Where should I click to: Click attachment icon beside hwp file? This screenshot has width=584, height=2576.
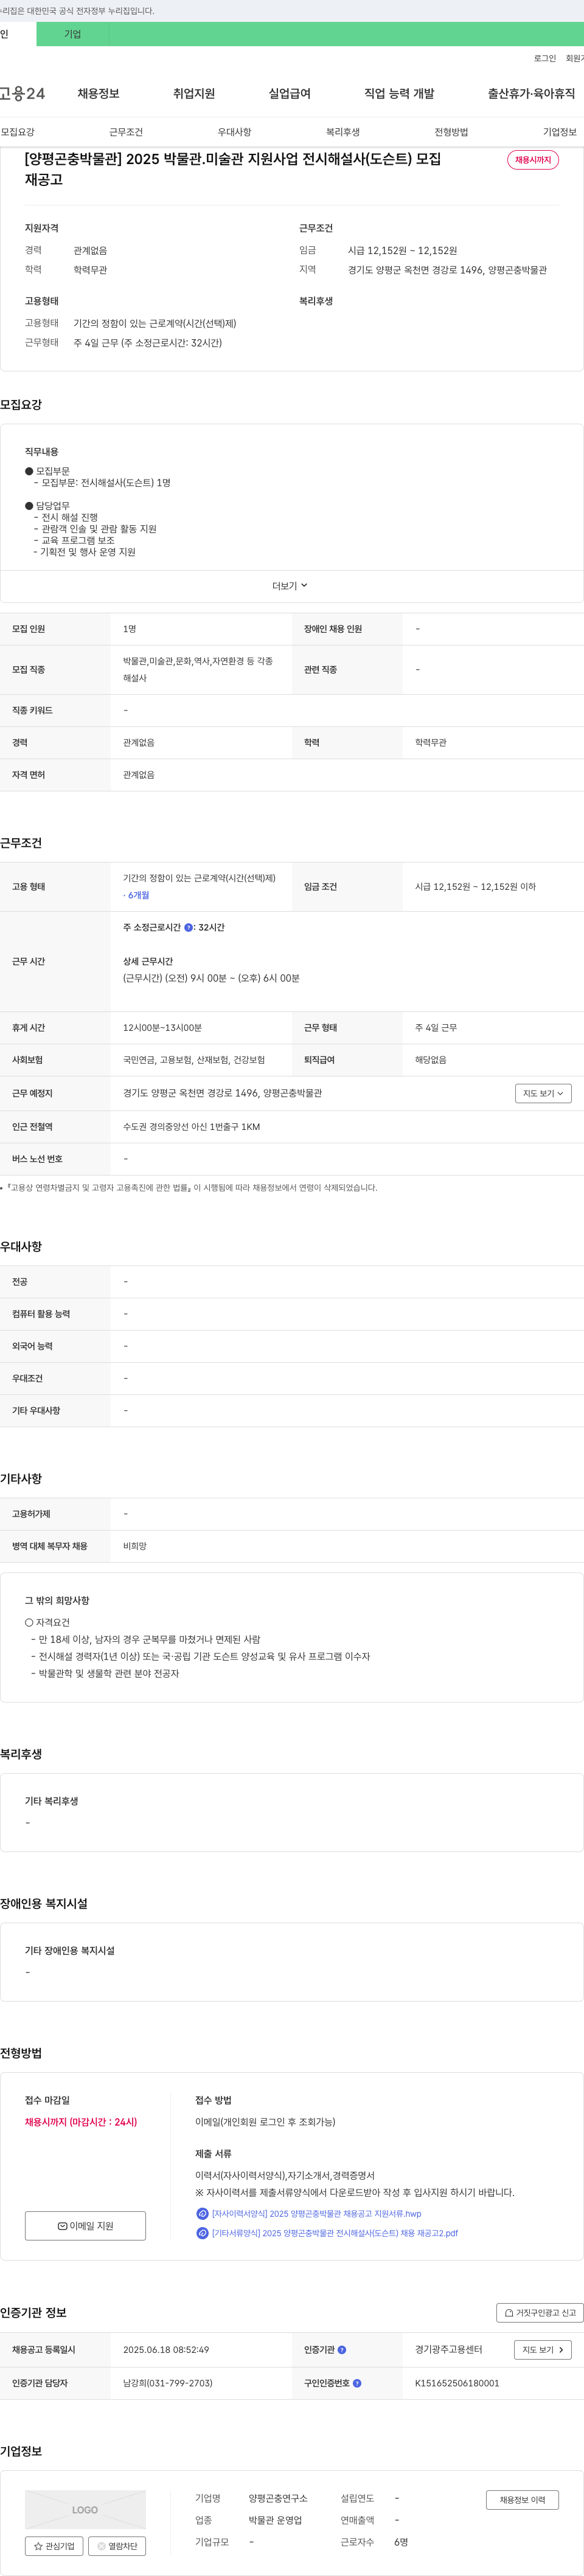(202, 2214)
